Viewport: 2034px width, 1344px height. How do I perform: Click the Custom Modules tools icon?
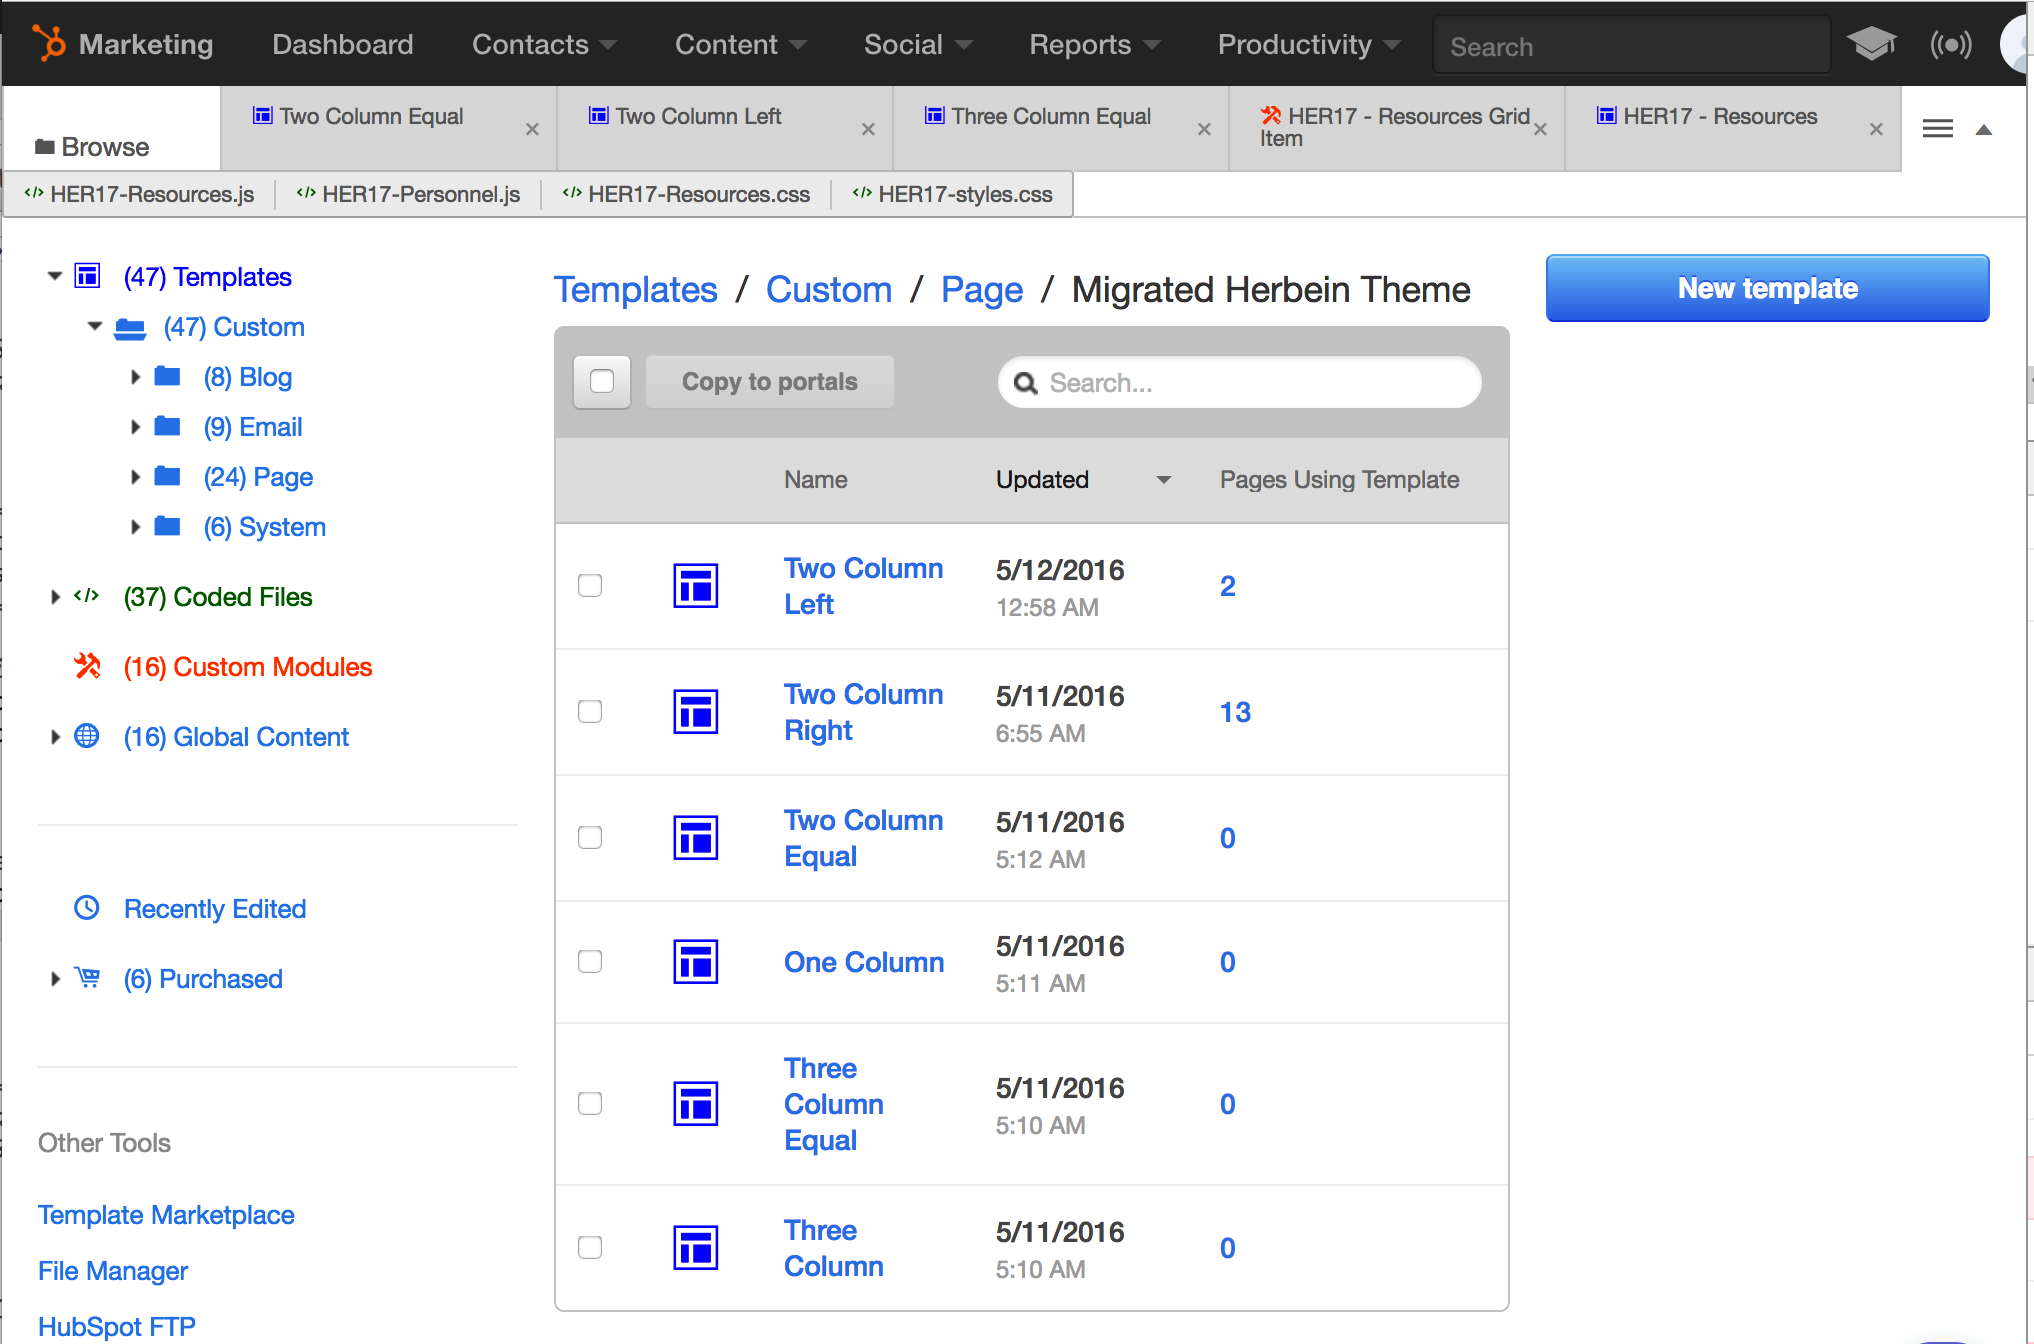(88, 665)
